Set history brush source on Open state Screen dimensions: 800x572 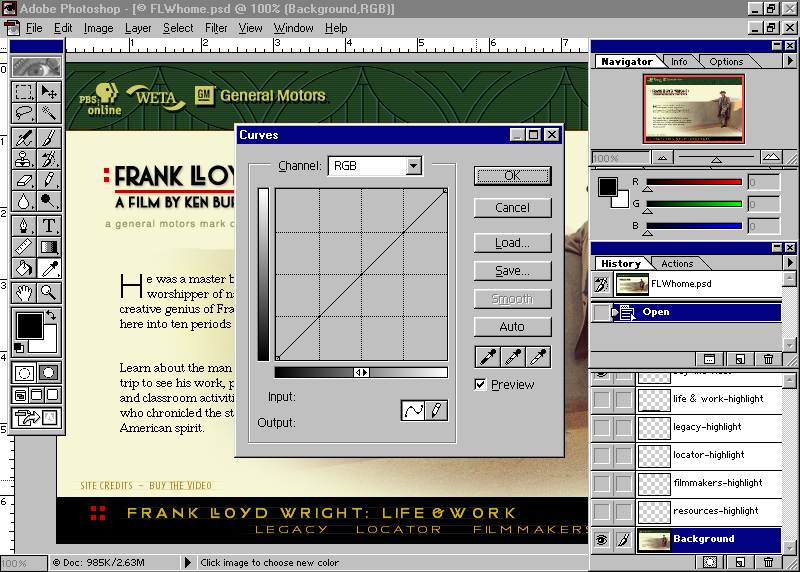602,312
